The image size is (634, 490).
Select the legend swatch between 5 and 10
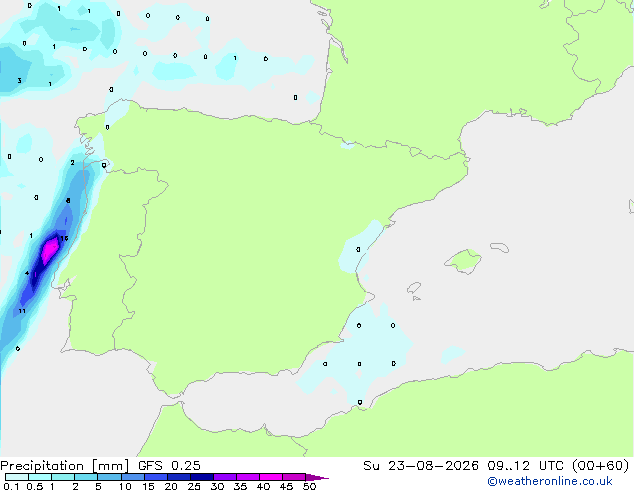109,477
